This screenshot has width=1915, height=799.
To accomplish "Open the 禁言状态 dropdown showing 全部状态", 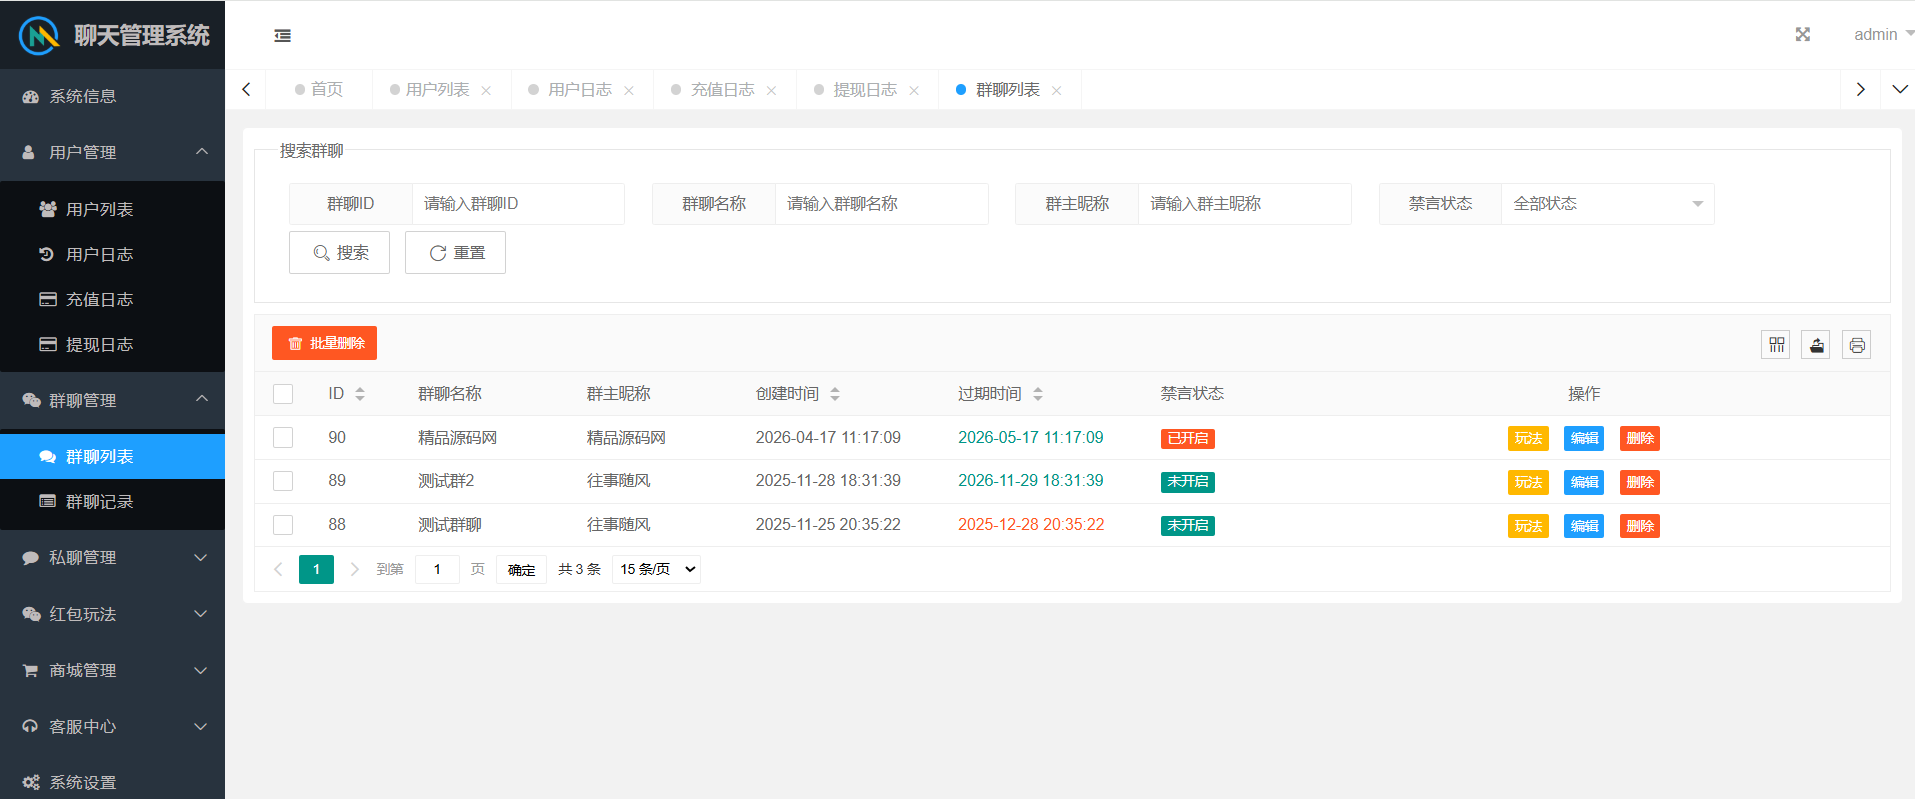I will pos(1606,204).
